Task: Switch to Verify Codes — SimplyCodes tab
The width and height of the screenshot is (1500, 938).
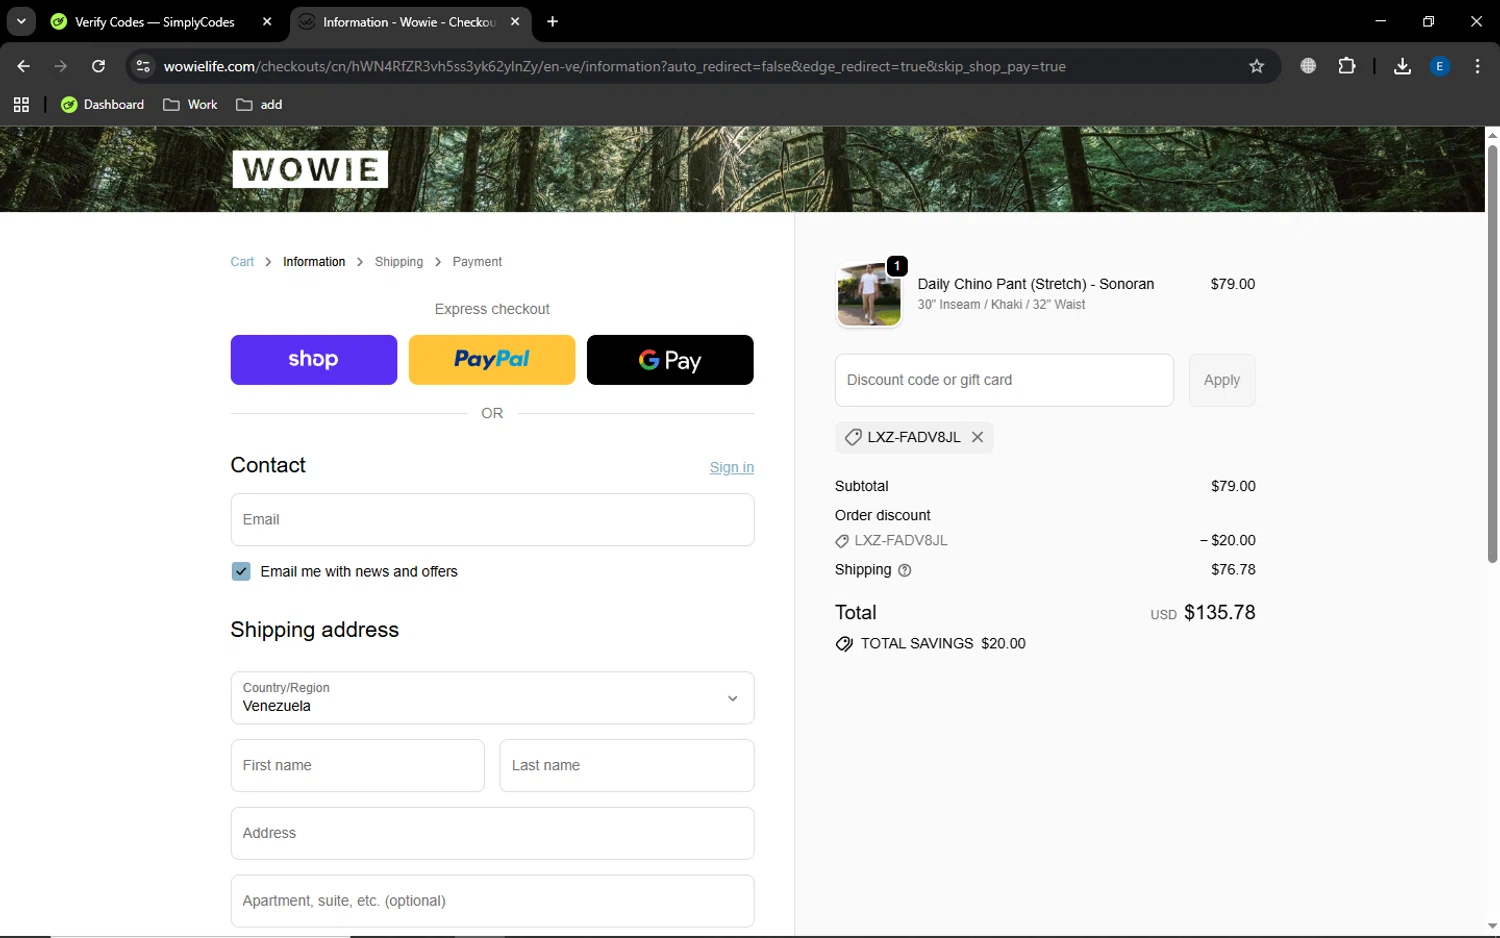Action: pos(154,22)
